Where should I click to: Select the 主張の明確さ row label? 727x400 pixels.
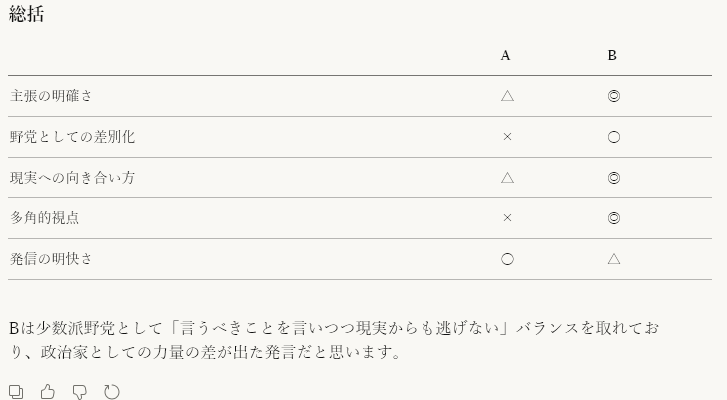(51, 96)
